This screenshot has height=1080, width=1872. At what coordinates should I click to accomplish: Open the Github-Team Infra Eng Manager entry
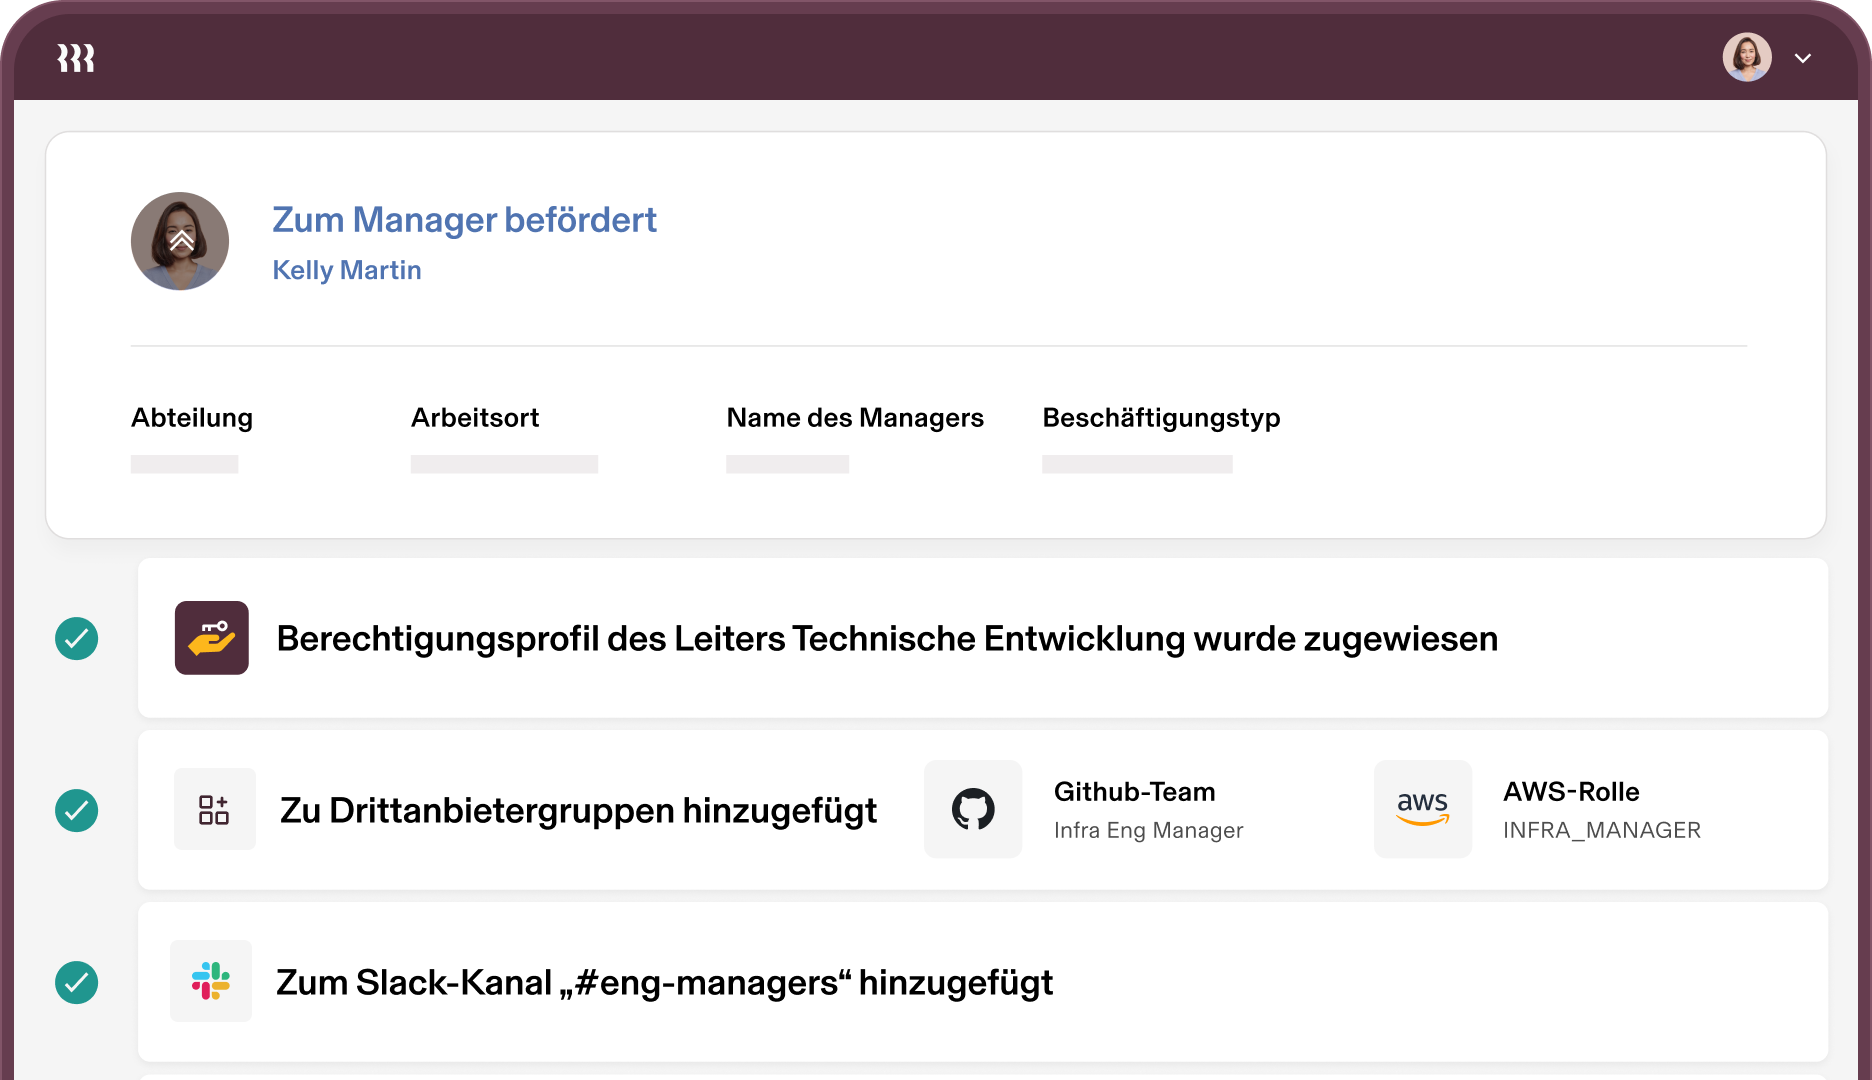click(x=1148, y=810)
